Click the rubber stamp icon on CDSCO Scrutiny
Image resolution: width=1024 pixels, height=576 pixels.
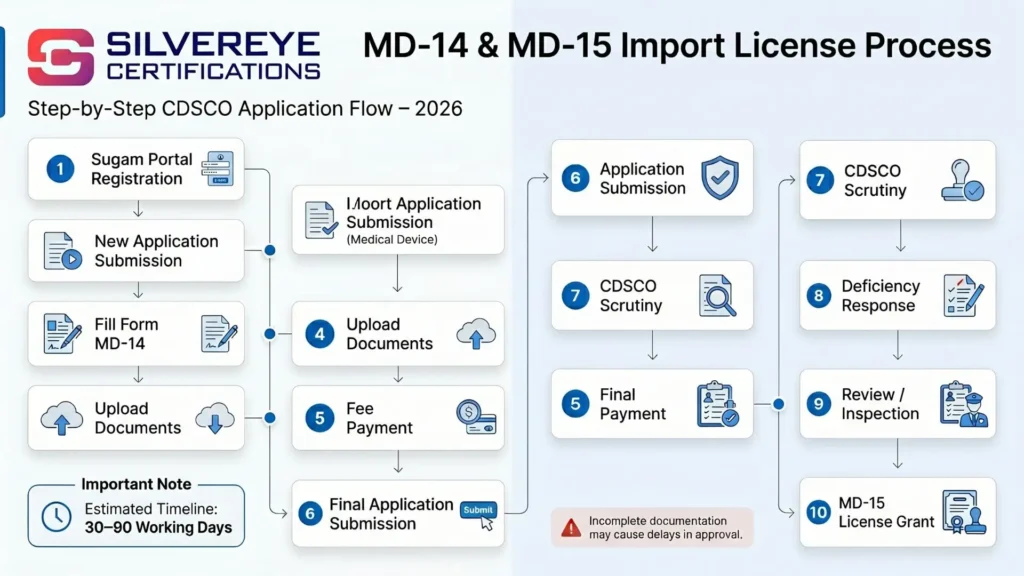click(962, 180)
